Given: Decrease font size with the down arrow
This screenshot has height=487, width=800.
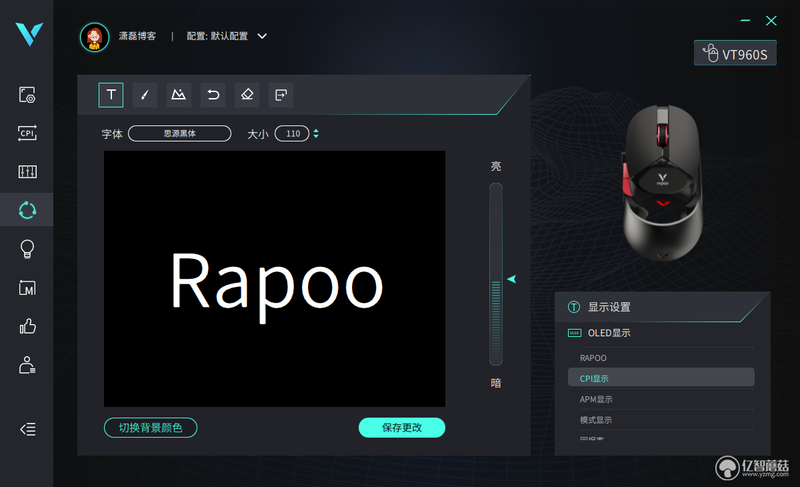Looking at the screenshot, I should coord(316,137).
